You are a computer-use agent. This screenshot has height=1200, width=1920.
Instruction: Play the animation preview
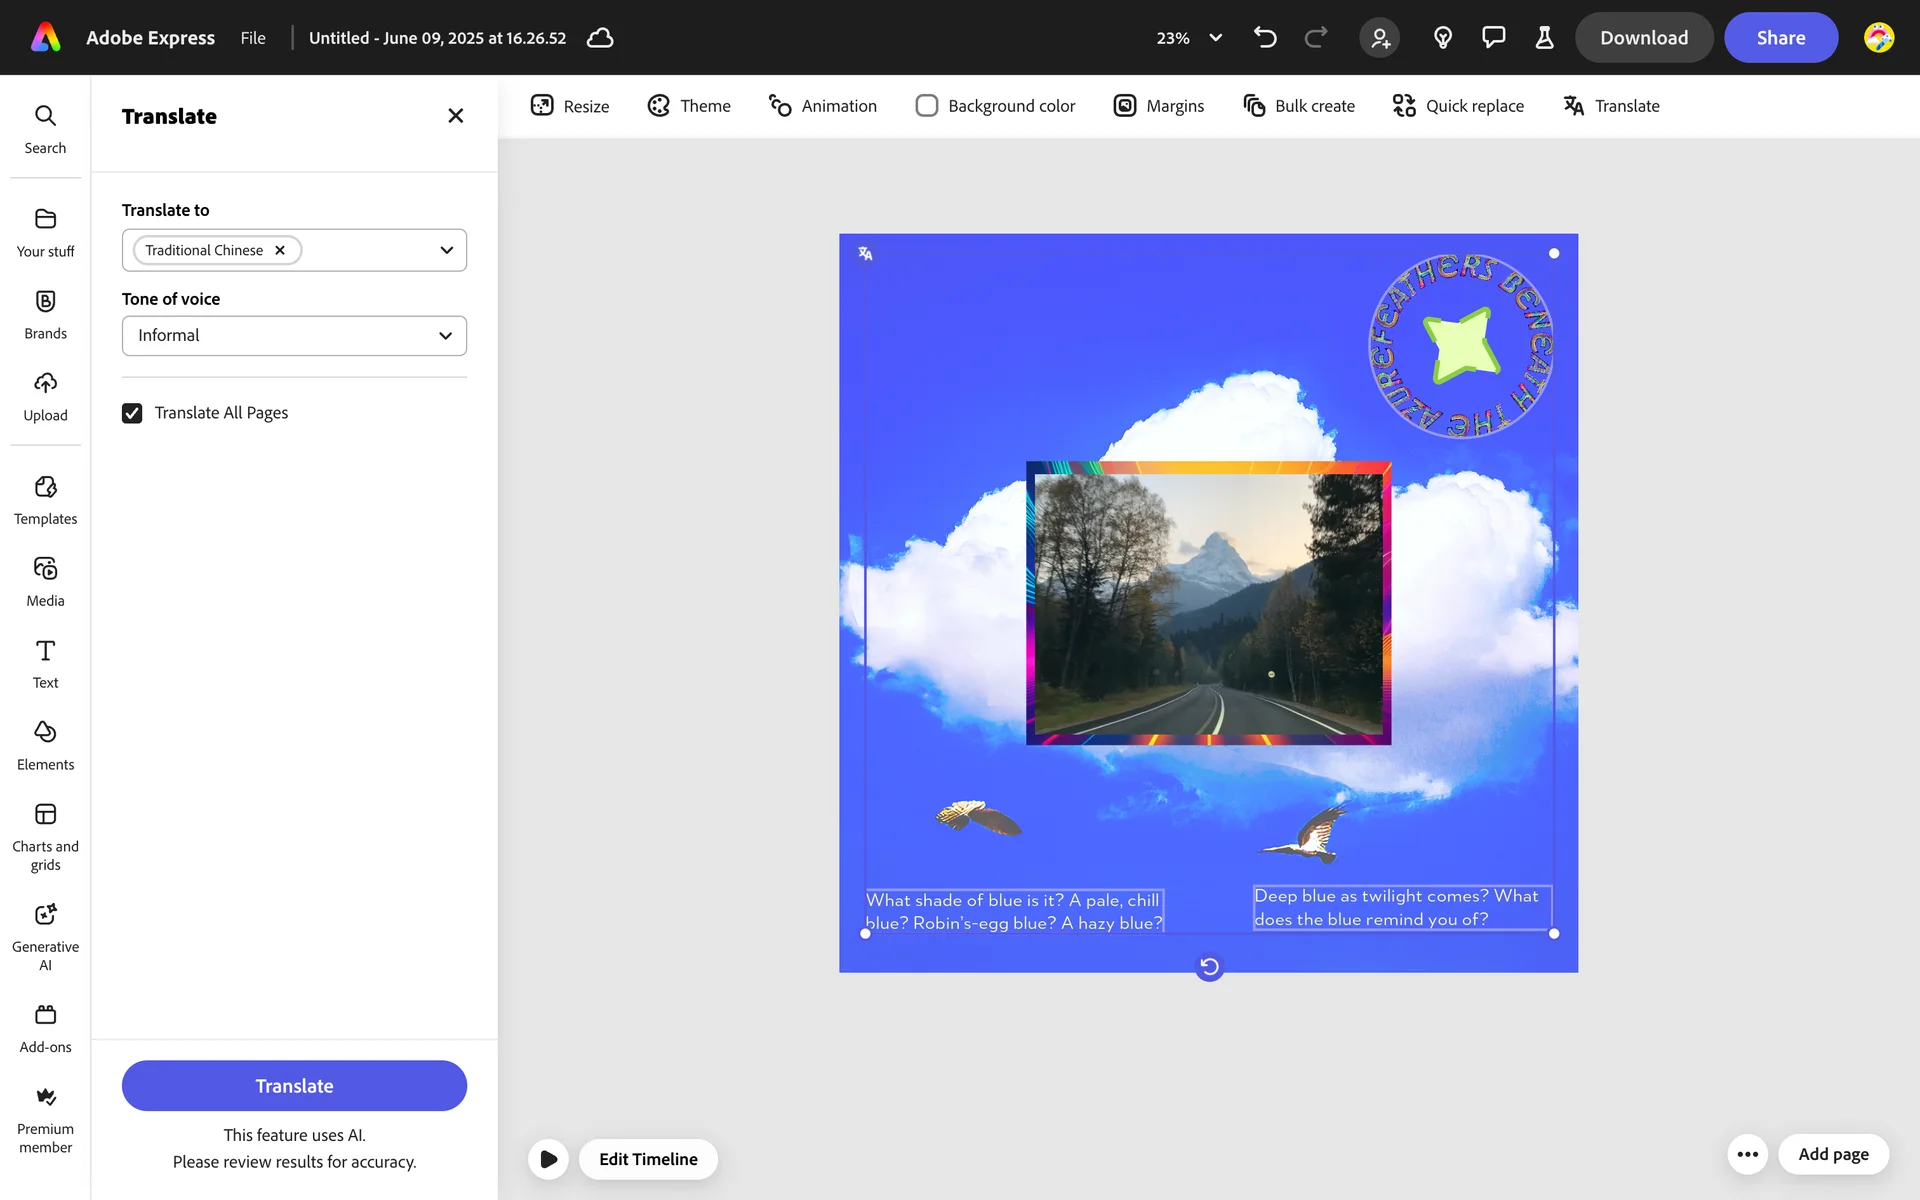click(x=548, y=1159)
